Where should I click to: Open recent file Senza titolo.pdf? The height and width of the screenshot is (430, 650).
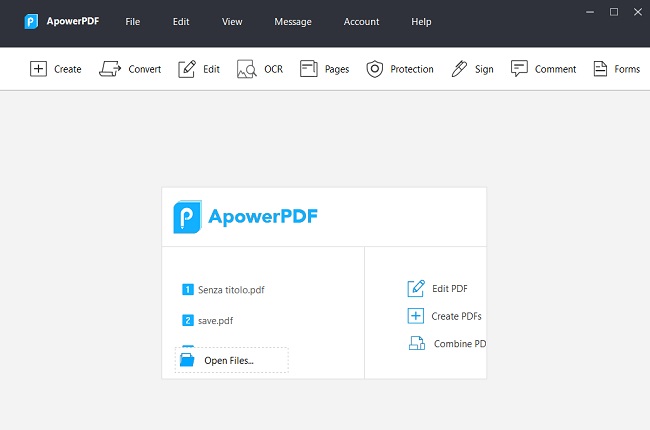(x=231, y=290)
